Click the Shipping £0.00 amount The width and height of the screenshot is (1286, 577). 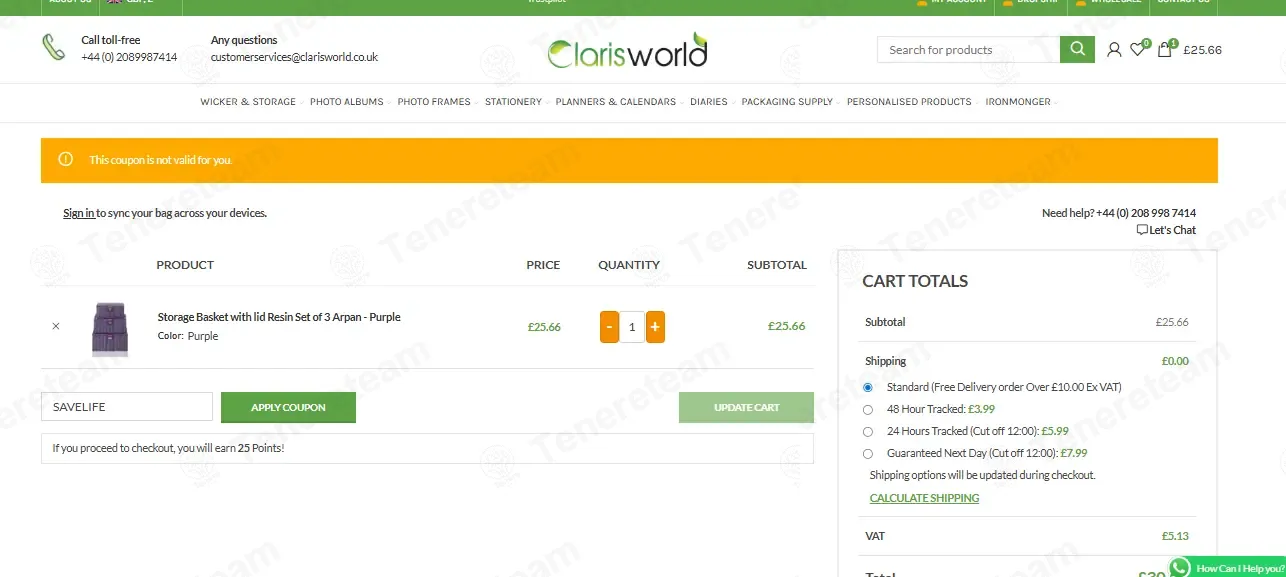pos(1175,361)
